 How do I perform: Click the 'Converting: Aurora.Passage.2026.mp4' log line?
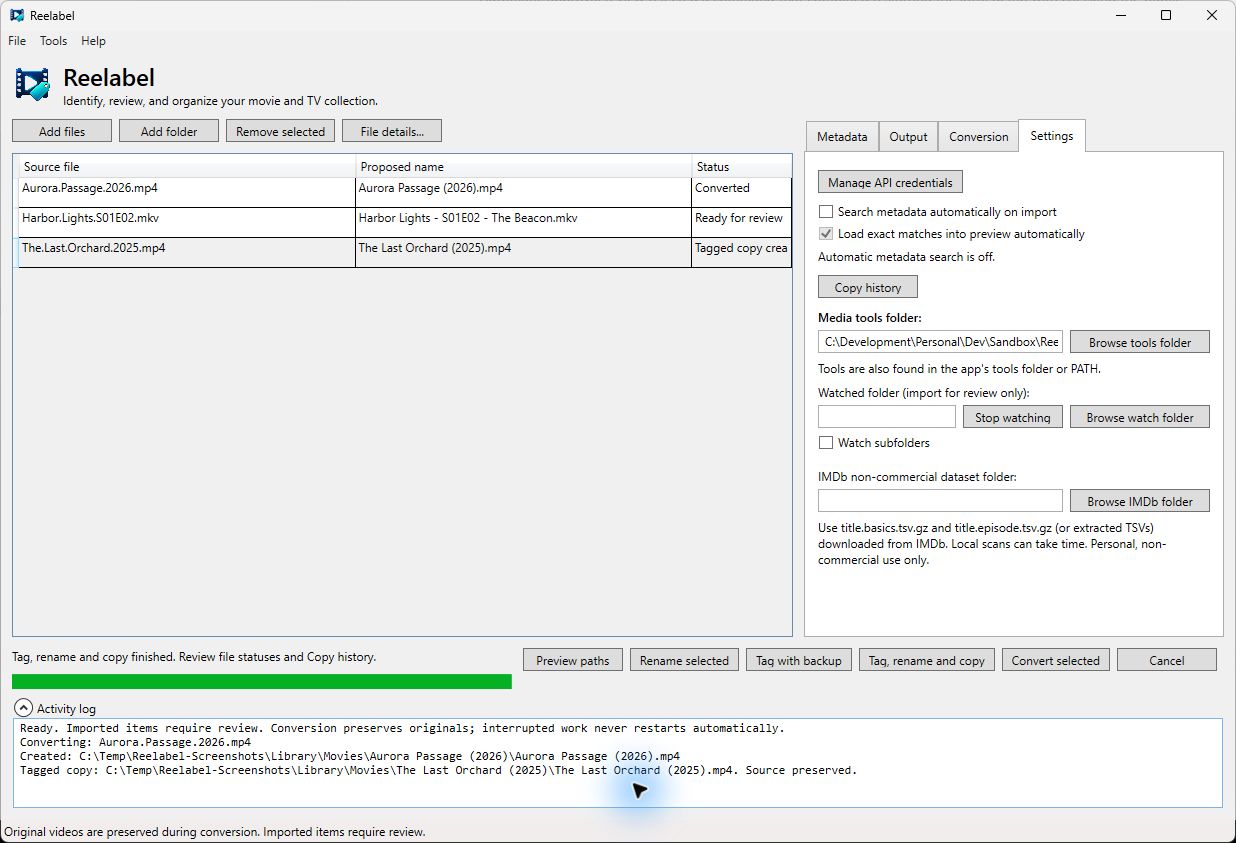135,742
